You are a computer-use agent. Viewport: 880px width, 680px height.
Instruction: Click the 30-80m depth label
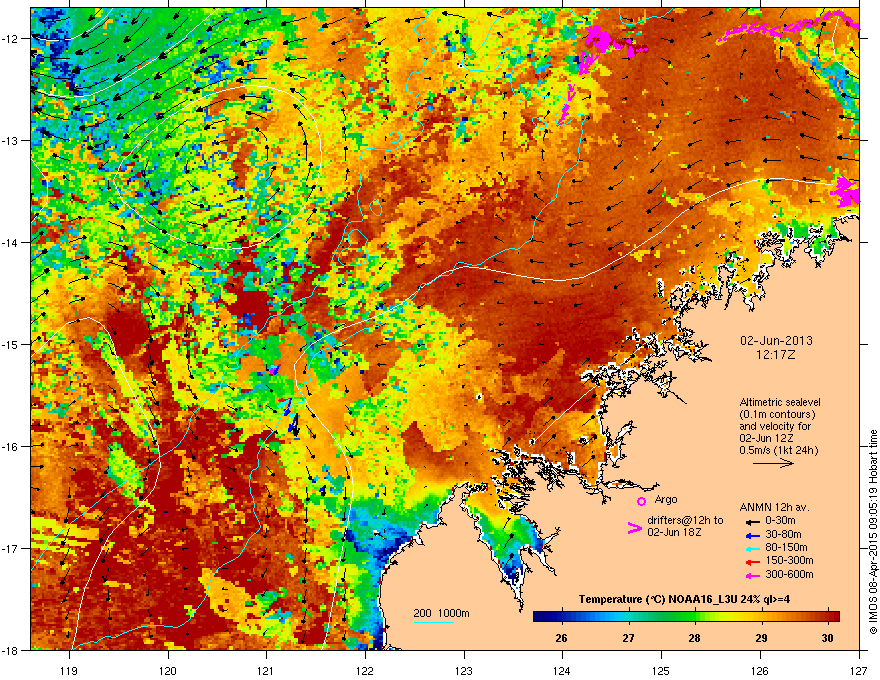click(783, 534)
